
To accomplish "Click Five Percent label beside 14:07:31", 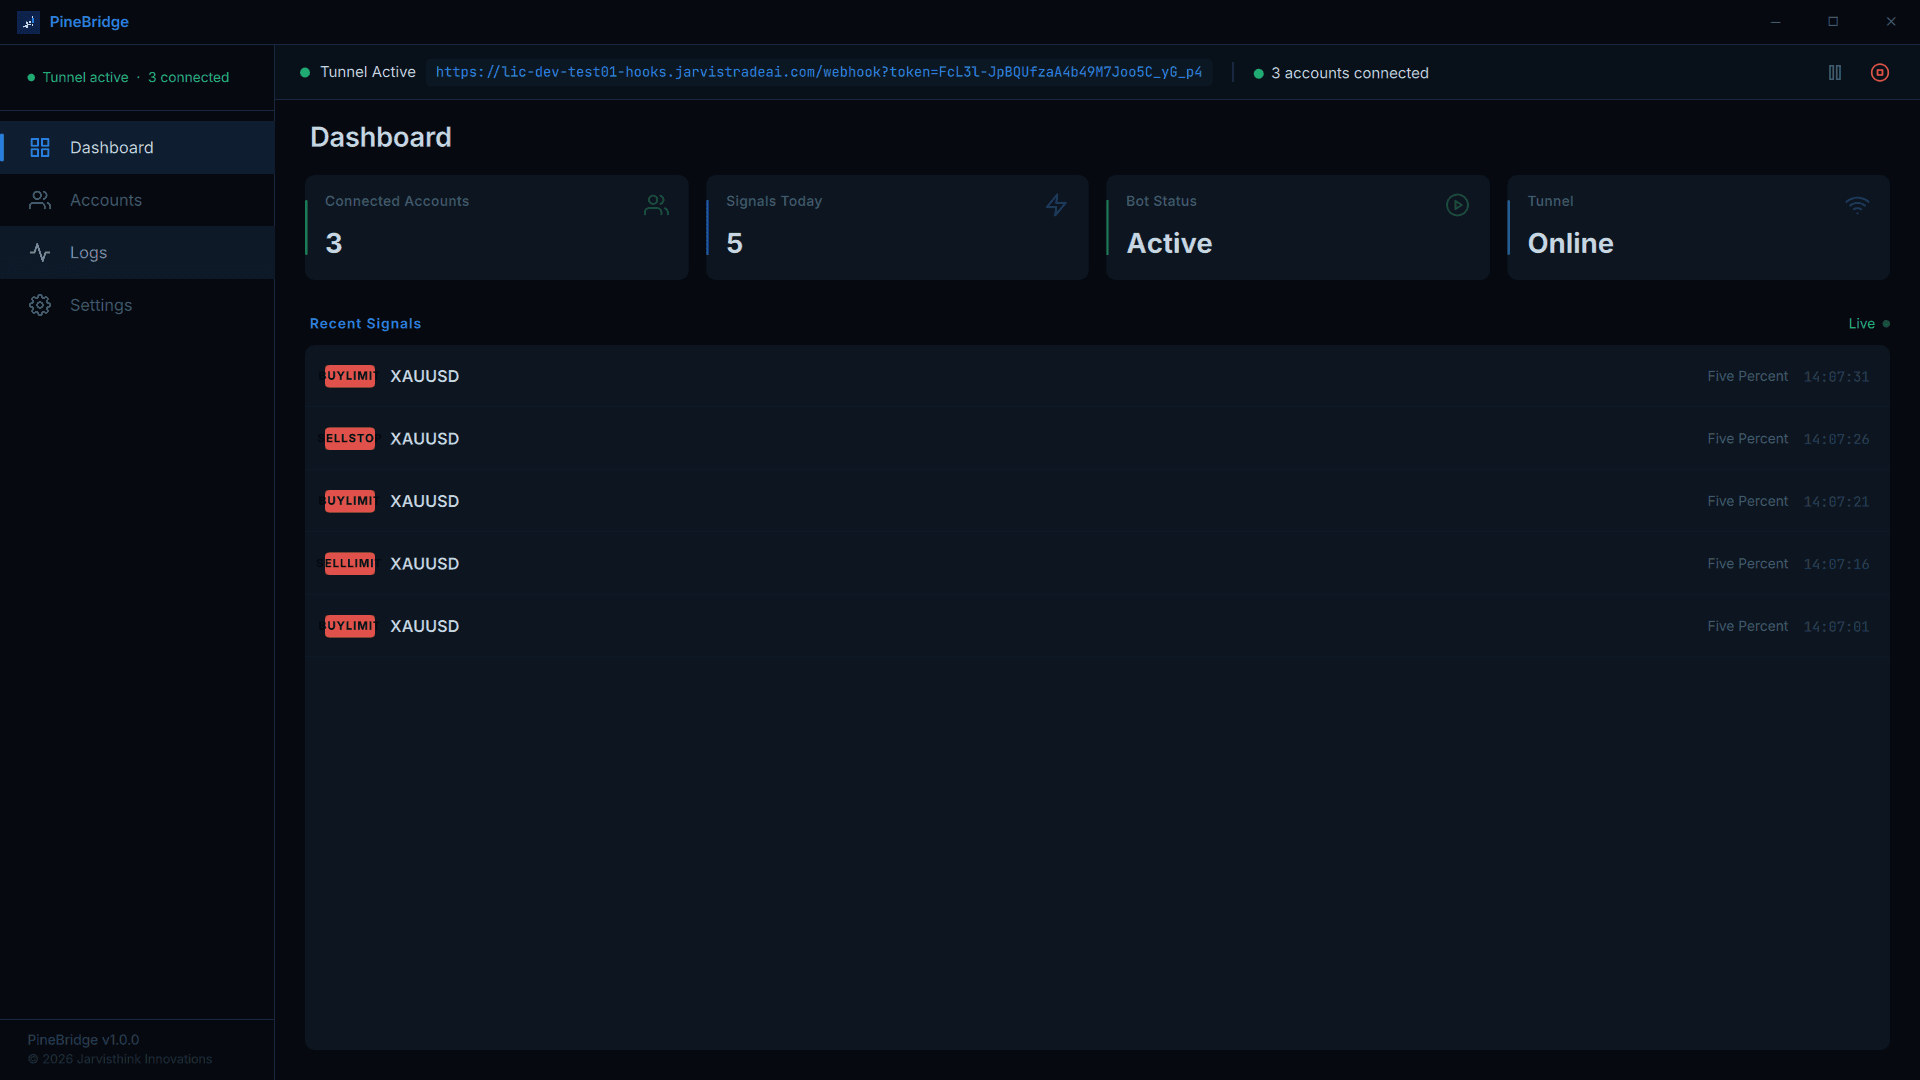I will pos(1747,376).
